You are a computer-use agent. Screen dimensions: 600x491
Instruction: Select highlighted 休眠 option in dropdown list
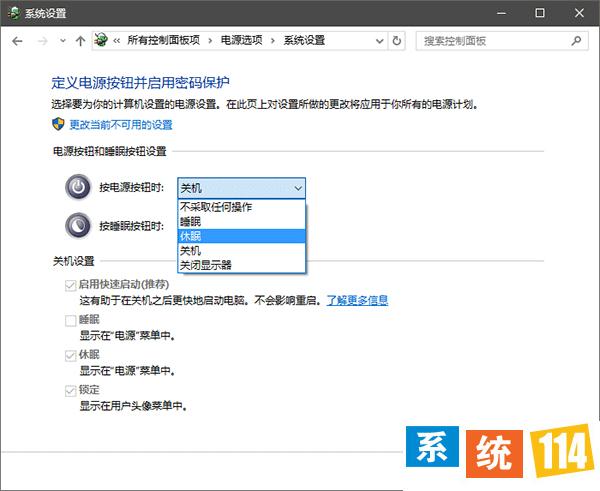(x=241, y=236)
